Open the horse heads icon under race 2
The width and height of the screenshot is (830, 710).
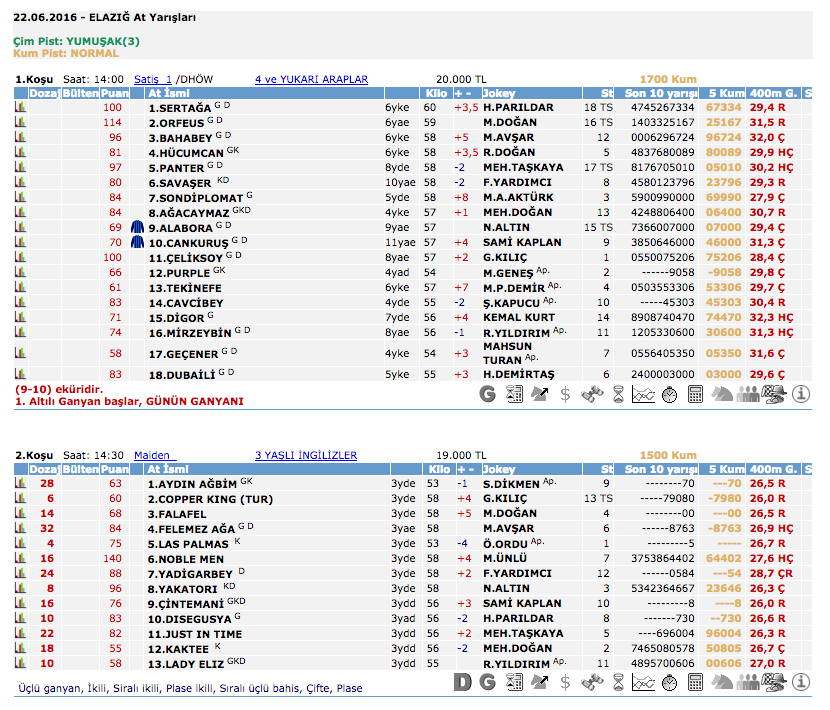tap(722, 683)
